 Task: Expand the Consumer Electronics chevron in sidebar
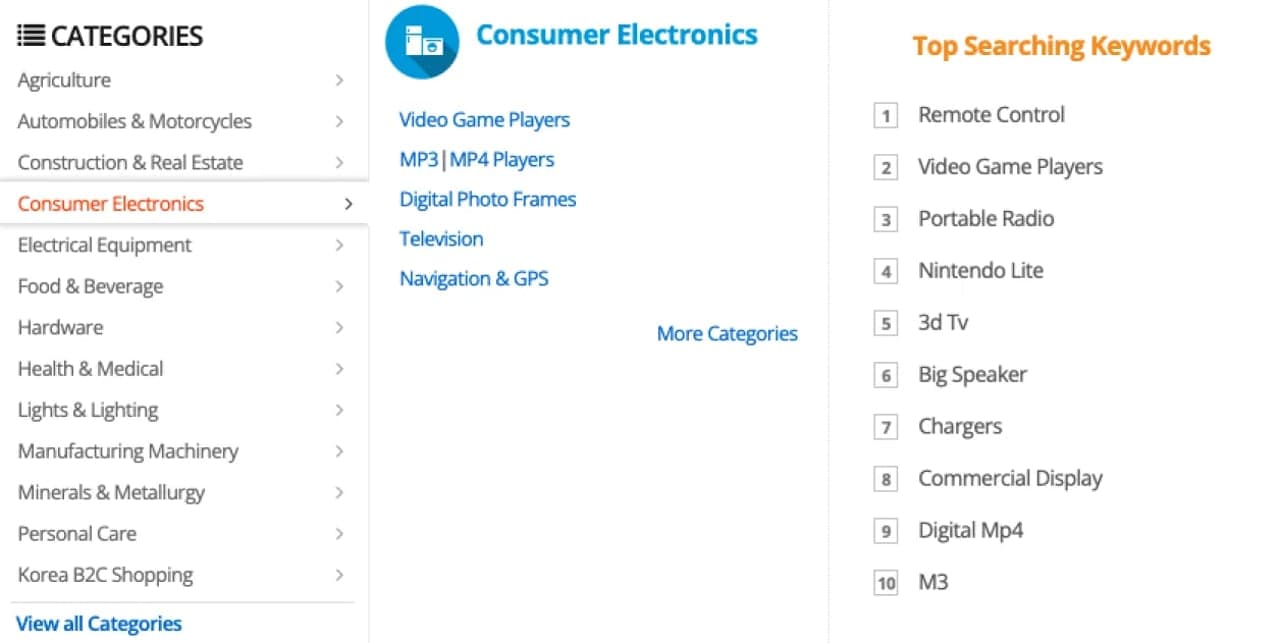coord(348,204)
